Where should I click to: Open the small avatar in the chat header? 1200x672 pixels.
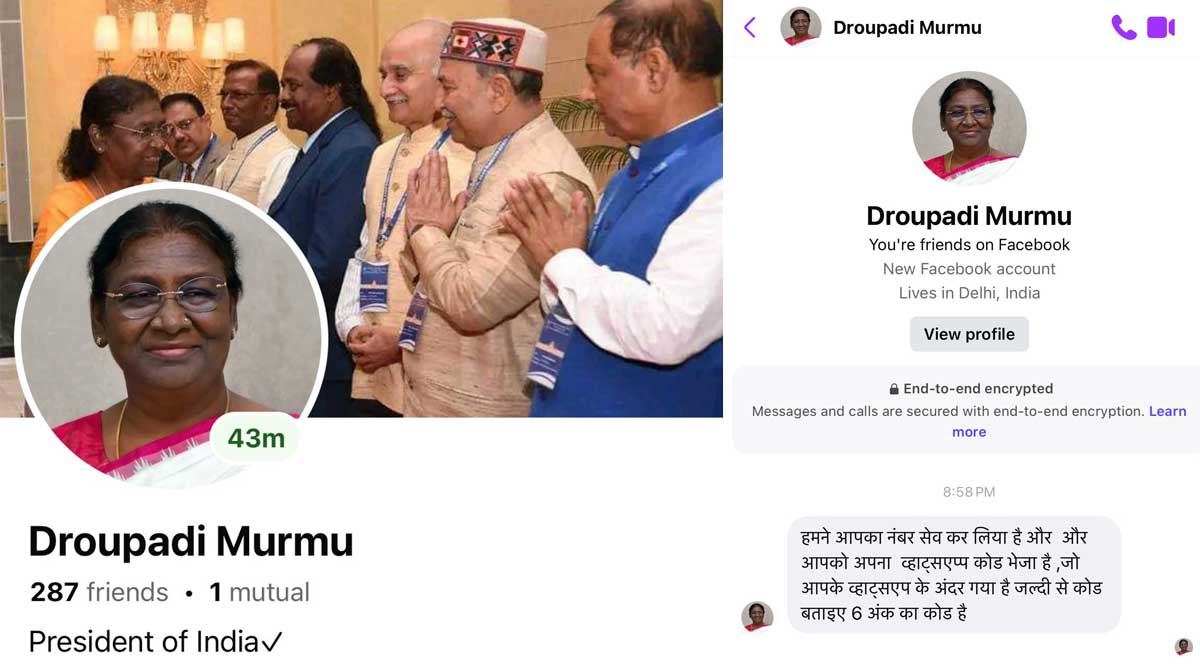pyautogui.click(x=800, y=28)
